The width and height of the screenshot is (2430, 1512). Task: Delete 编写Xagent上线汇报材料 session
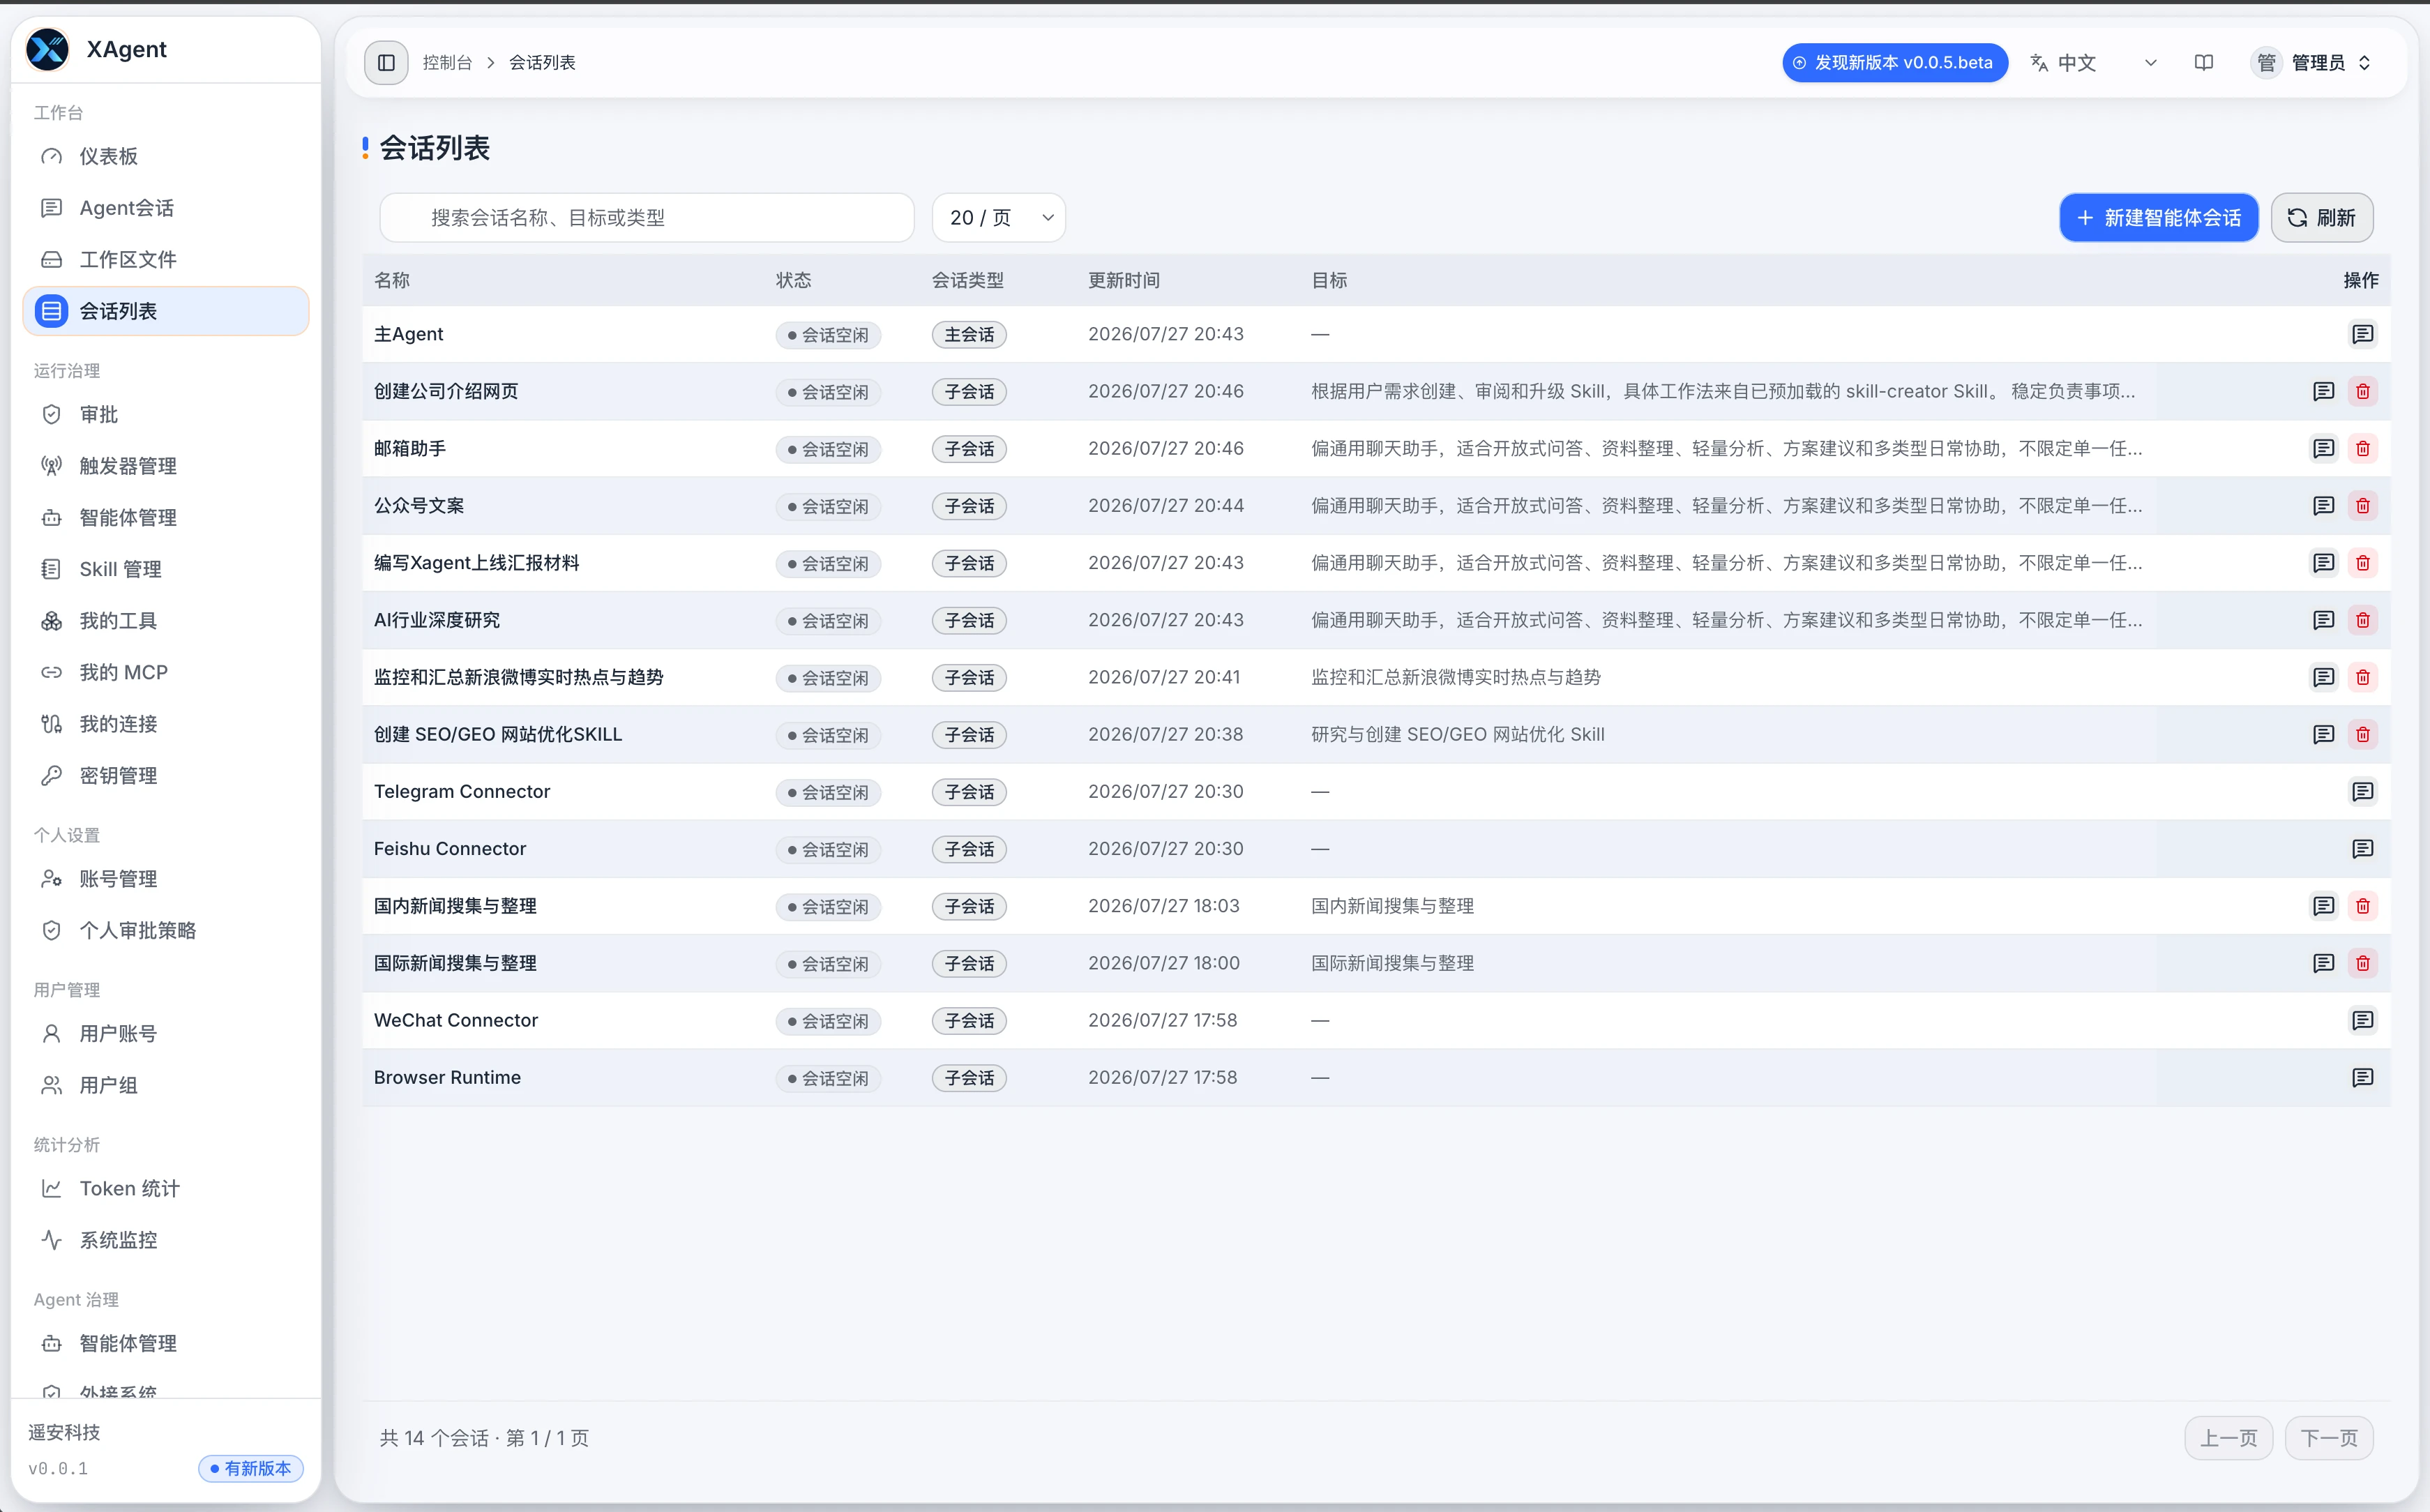tap(2362, 562)
